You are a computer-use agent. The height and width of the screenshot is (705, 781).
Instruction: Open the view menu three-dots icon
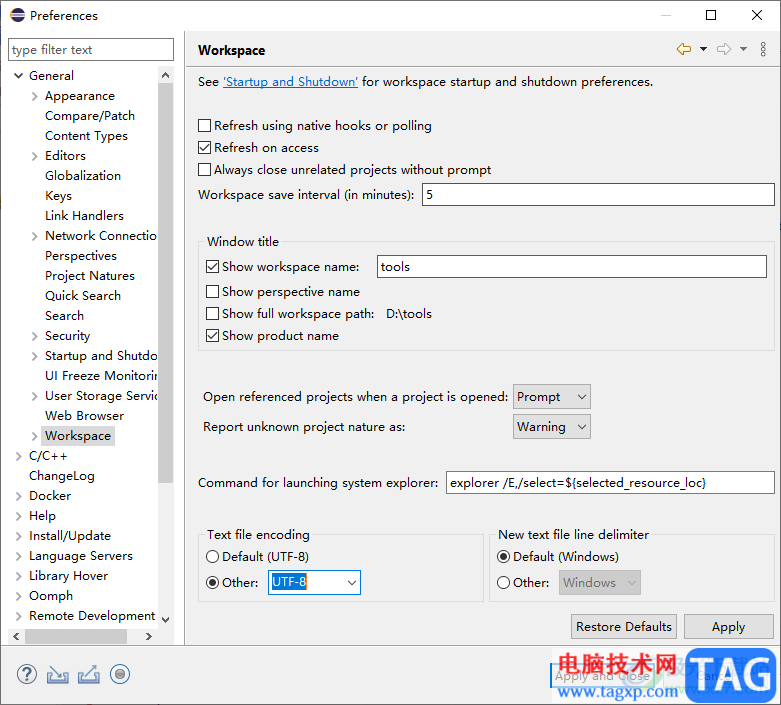[x=763, y=49]
